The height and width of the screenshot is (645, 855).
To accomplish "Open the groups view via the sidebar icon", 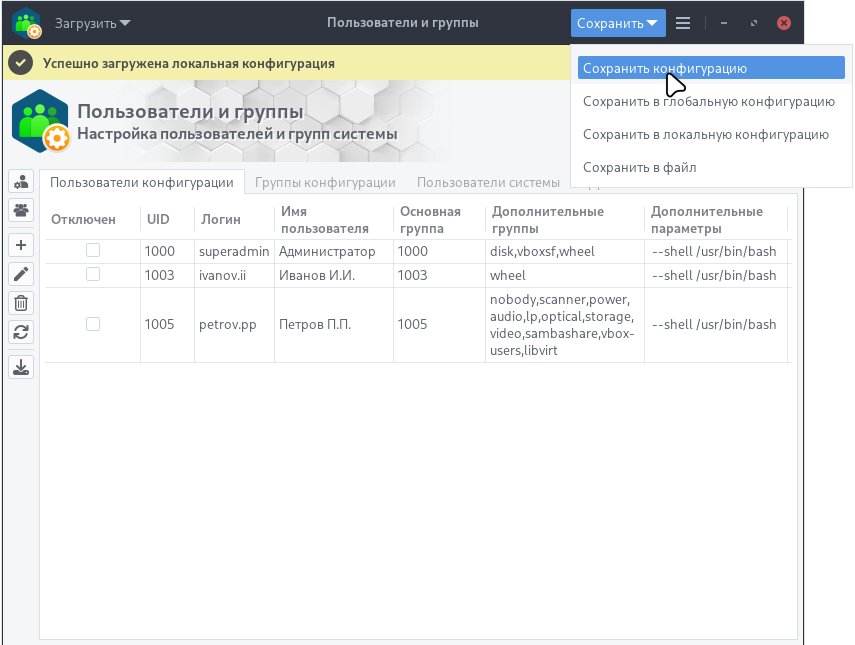I will [x=20, y=209].
